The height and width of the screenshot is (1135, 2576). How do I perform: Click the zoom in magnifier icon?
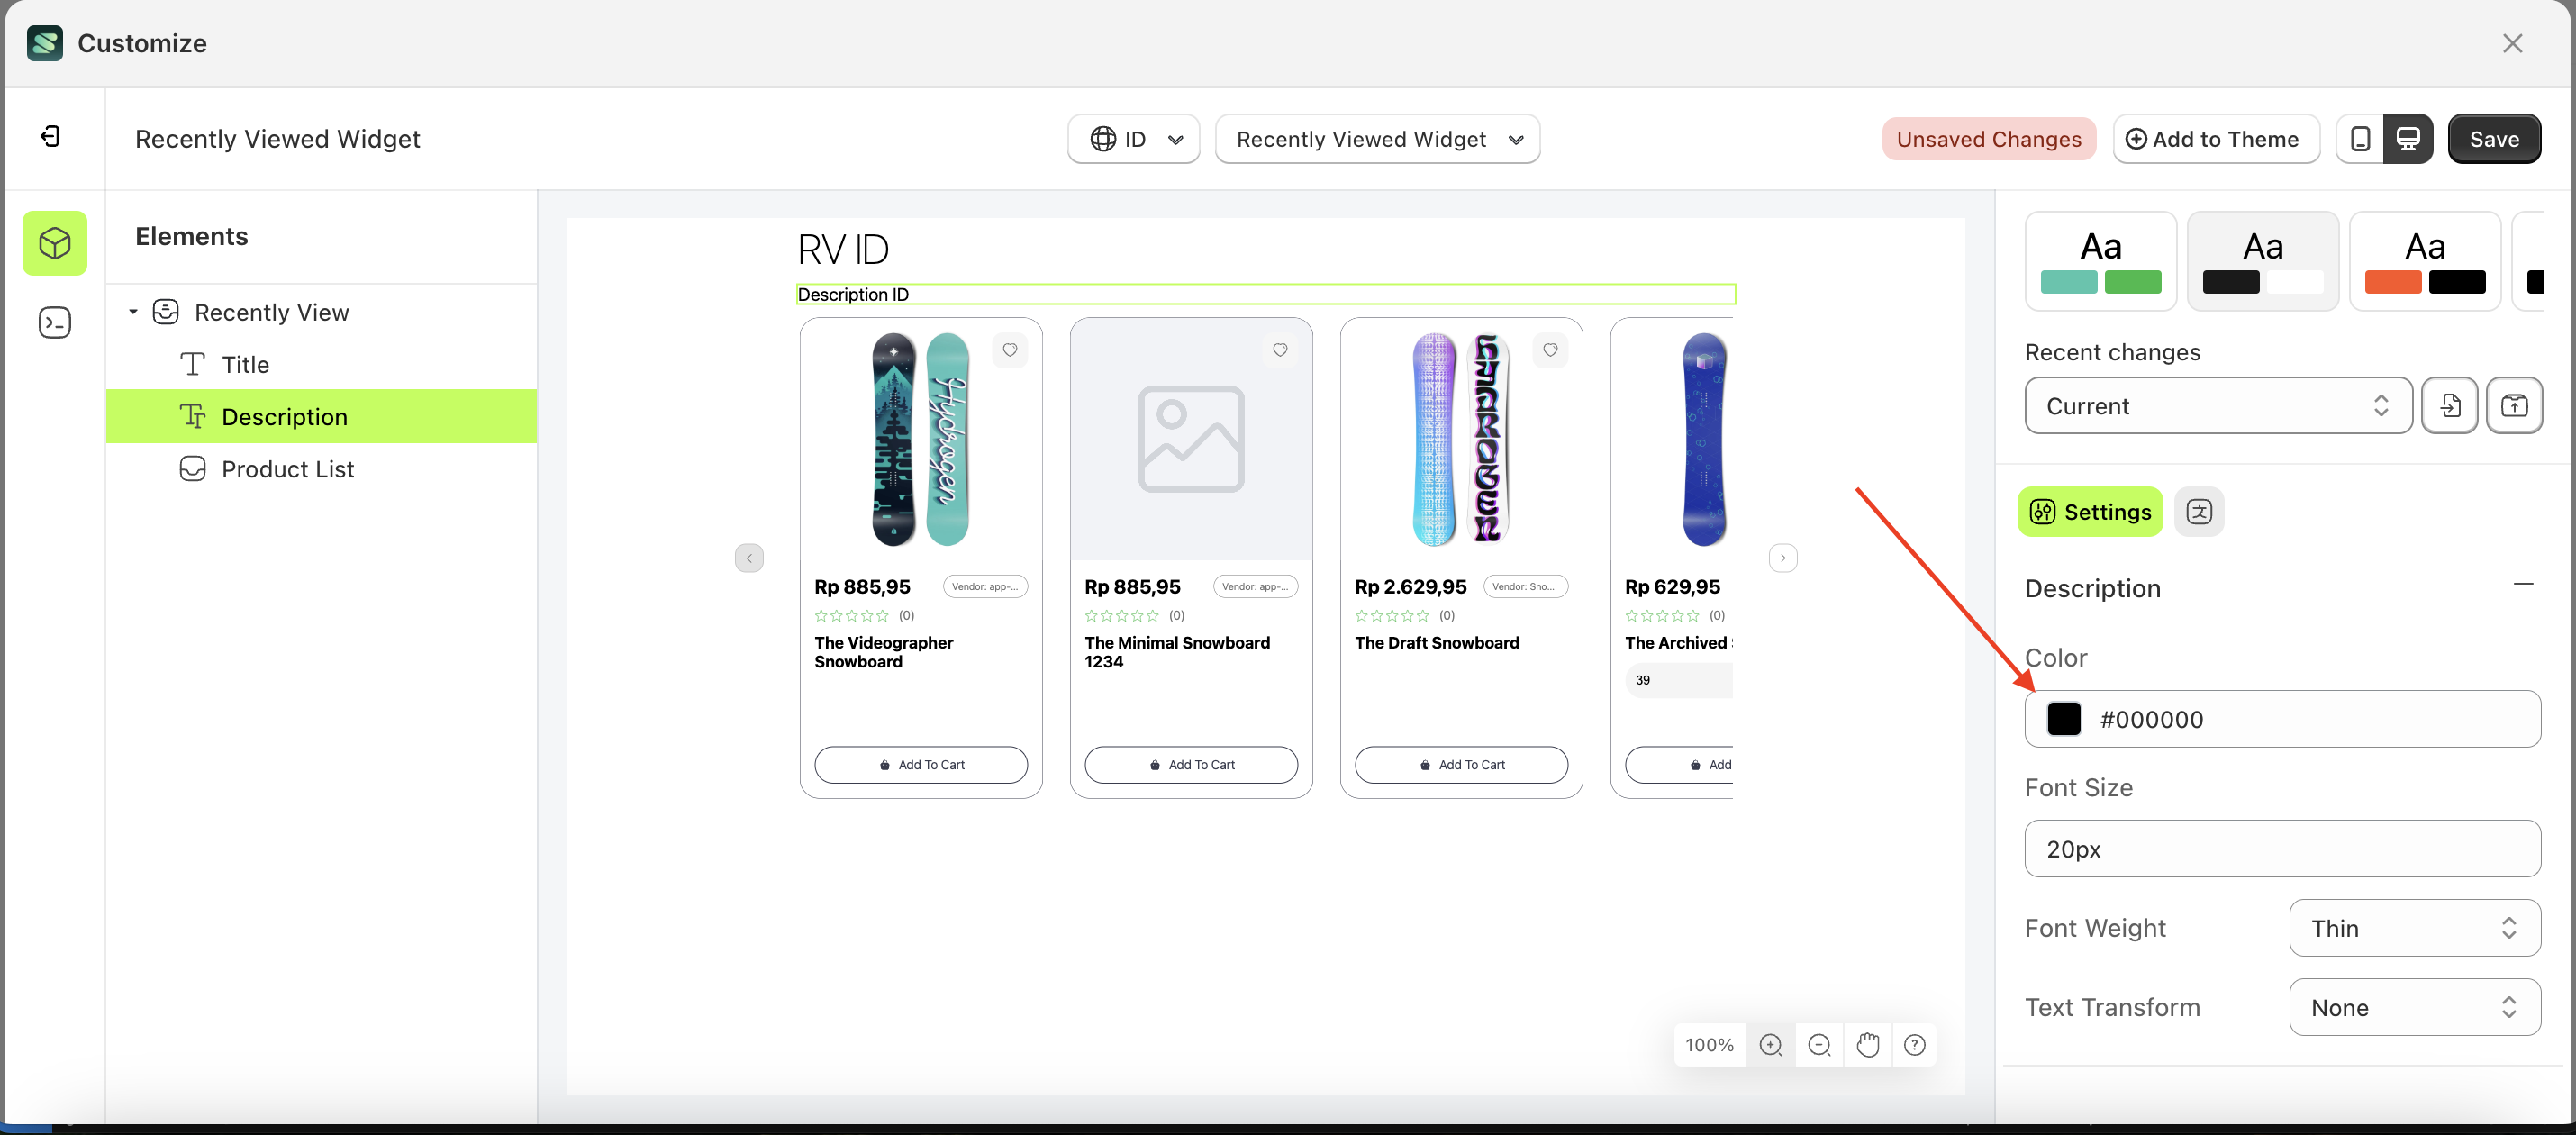pyautogui.click(x=1771, y=1044)
